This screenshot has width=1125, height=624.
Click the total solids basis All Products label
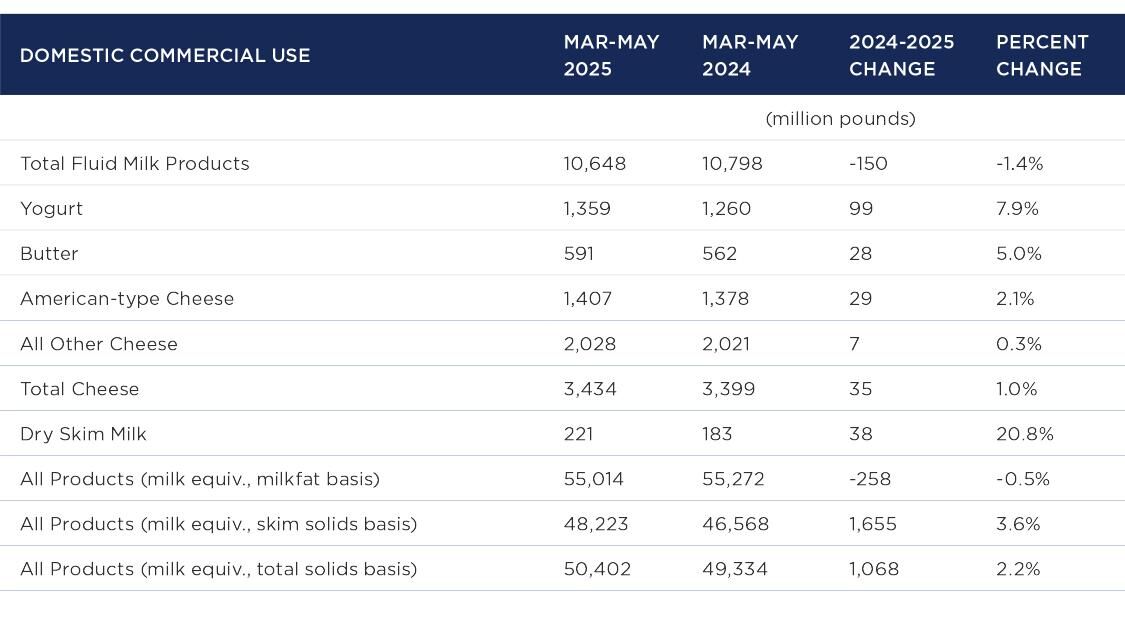(x=218, y=569)
